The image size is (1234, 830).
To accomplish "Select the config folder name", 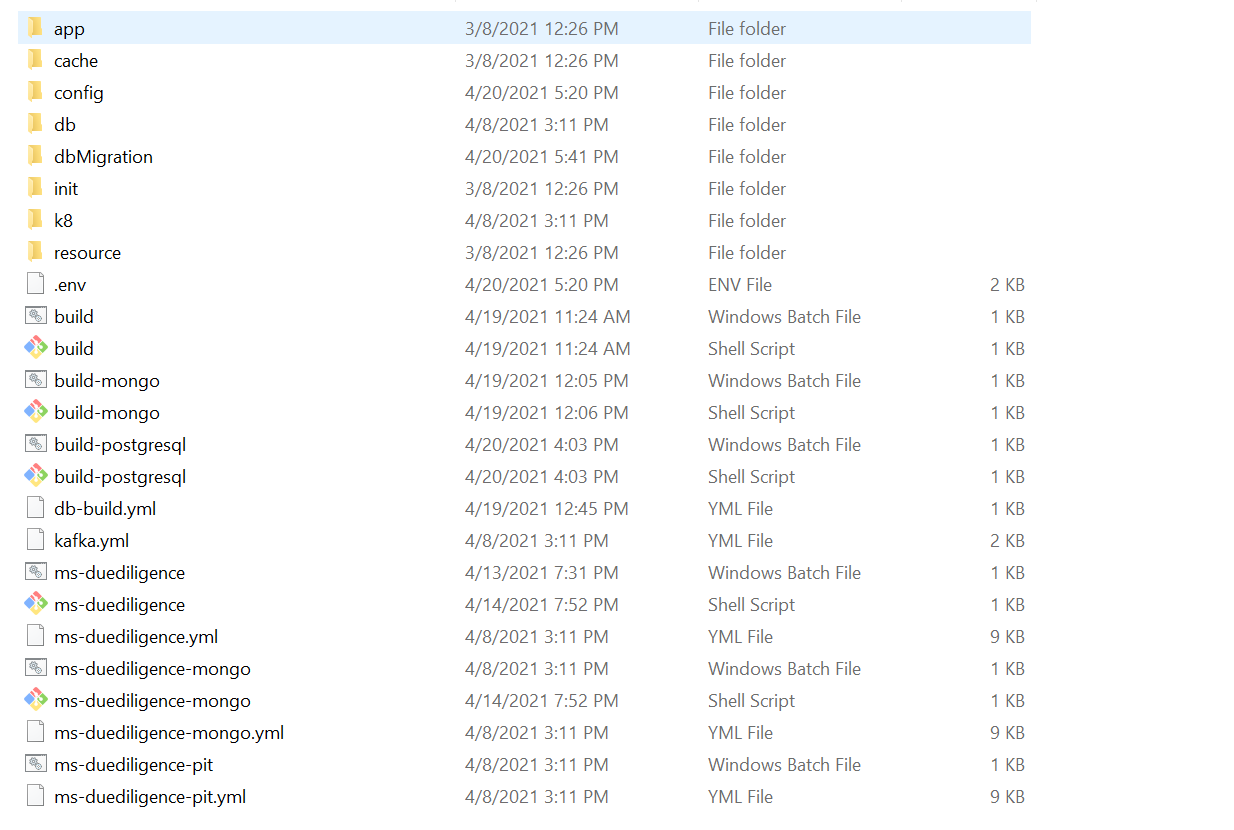I will click(79, 93).
